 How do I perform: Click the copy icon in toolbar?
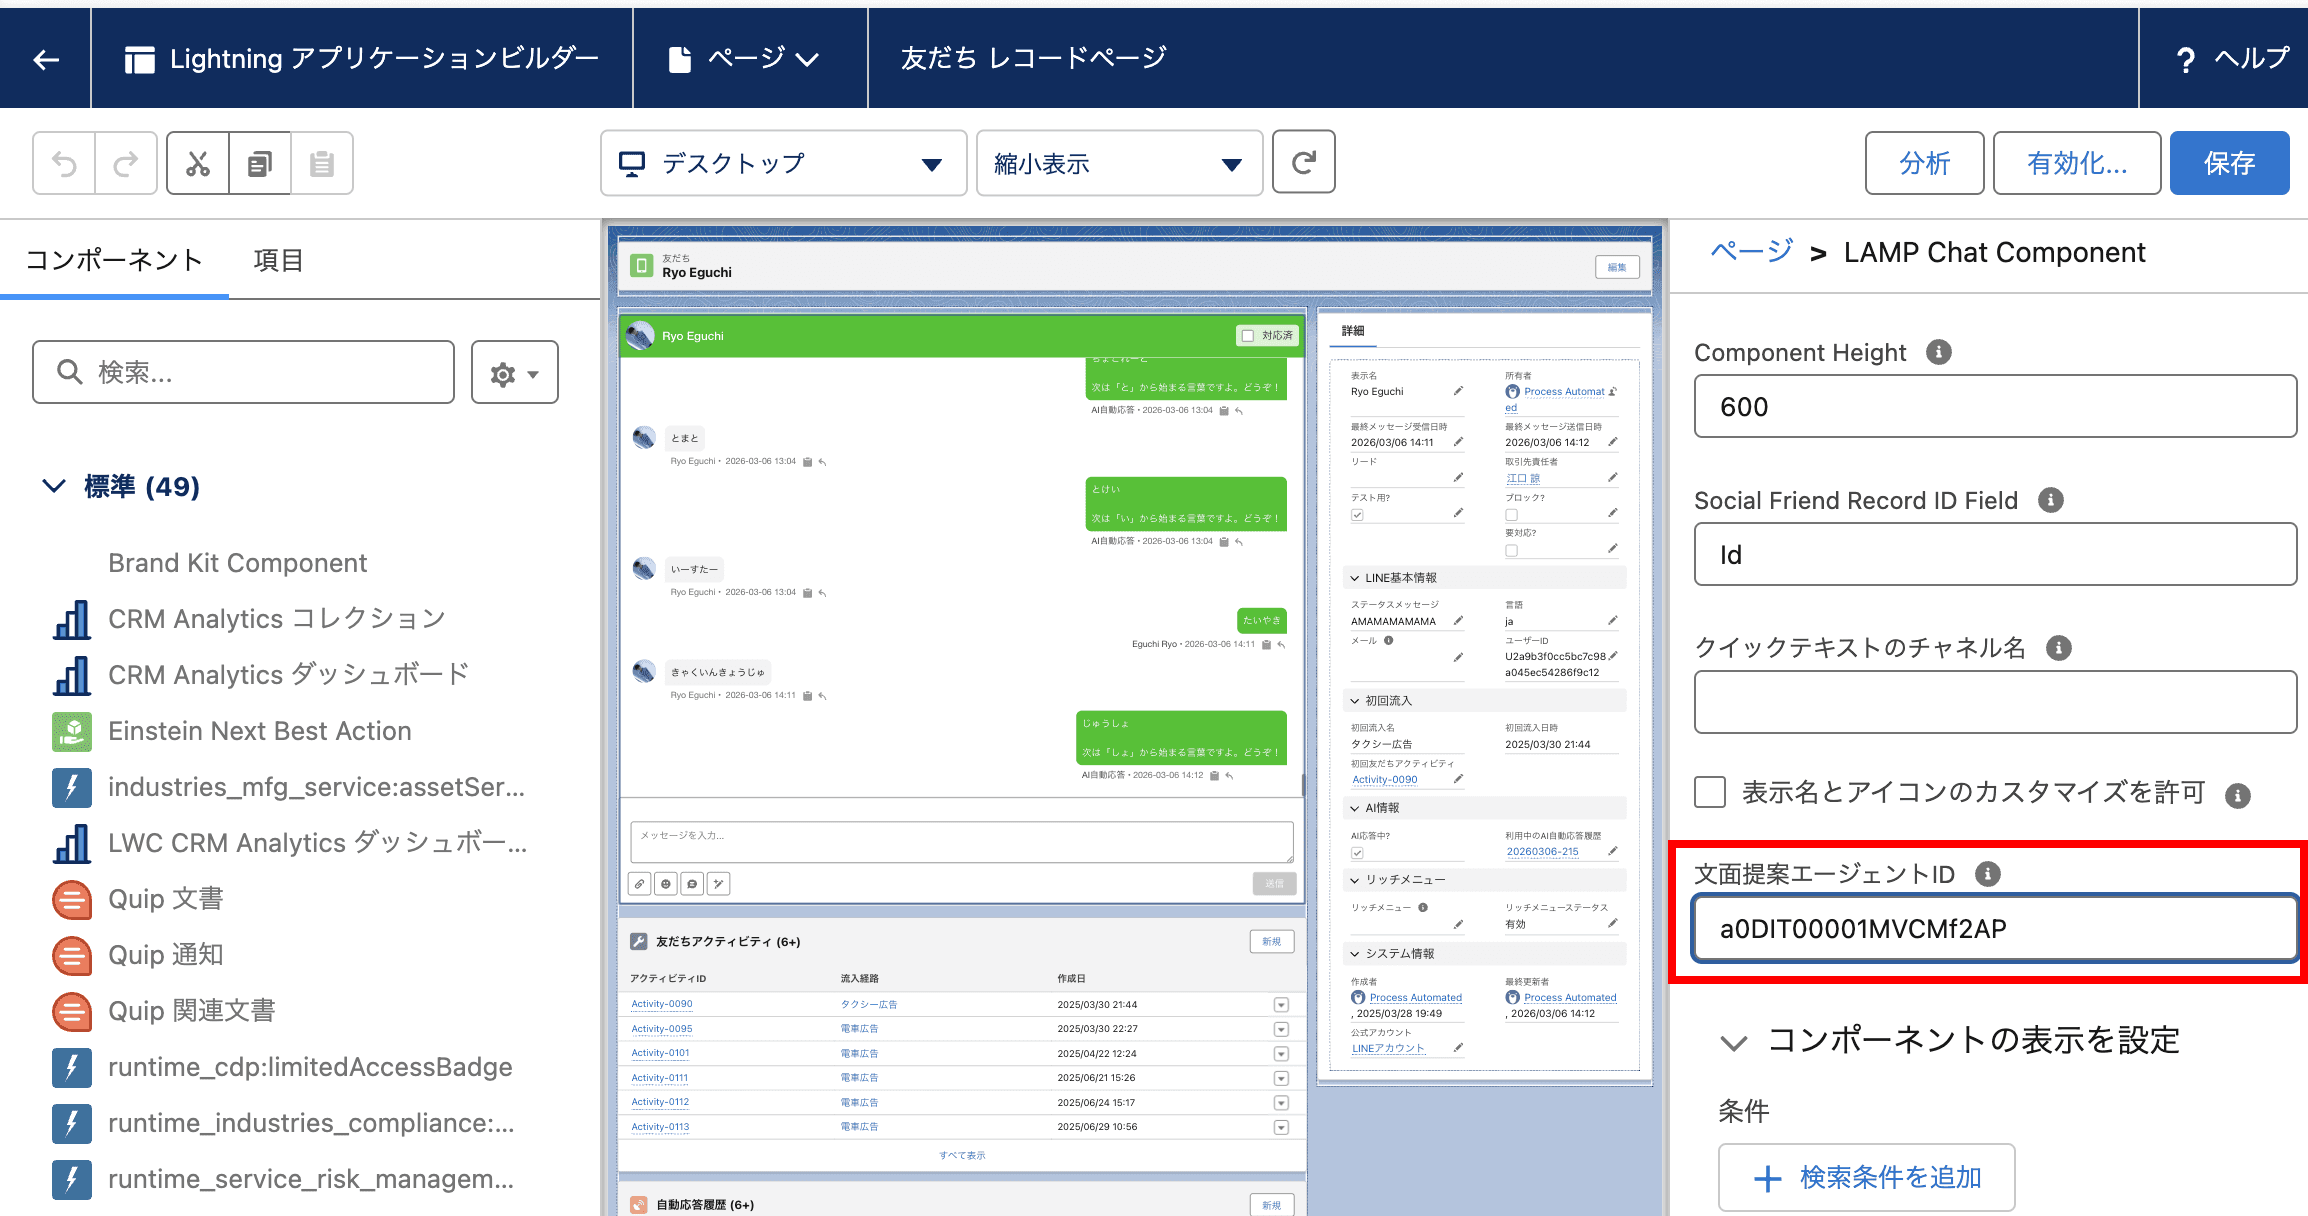pyautogui.click(x=260, y=163)
